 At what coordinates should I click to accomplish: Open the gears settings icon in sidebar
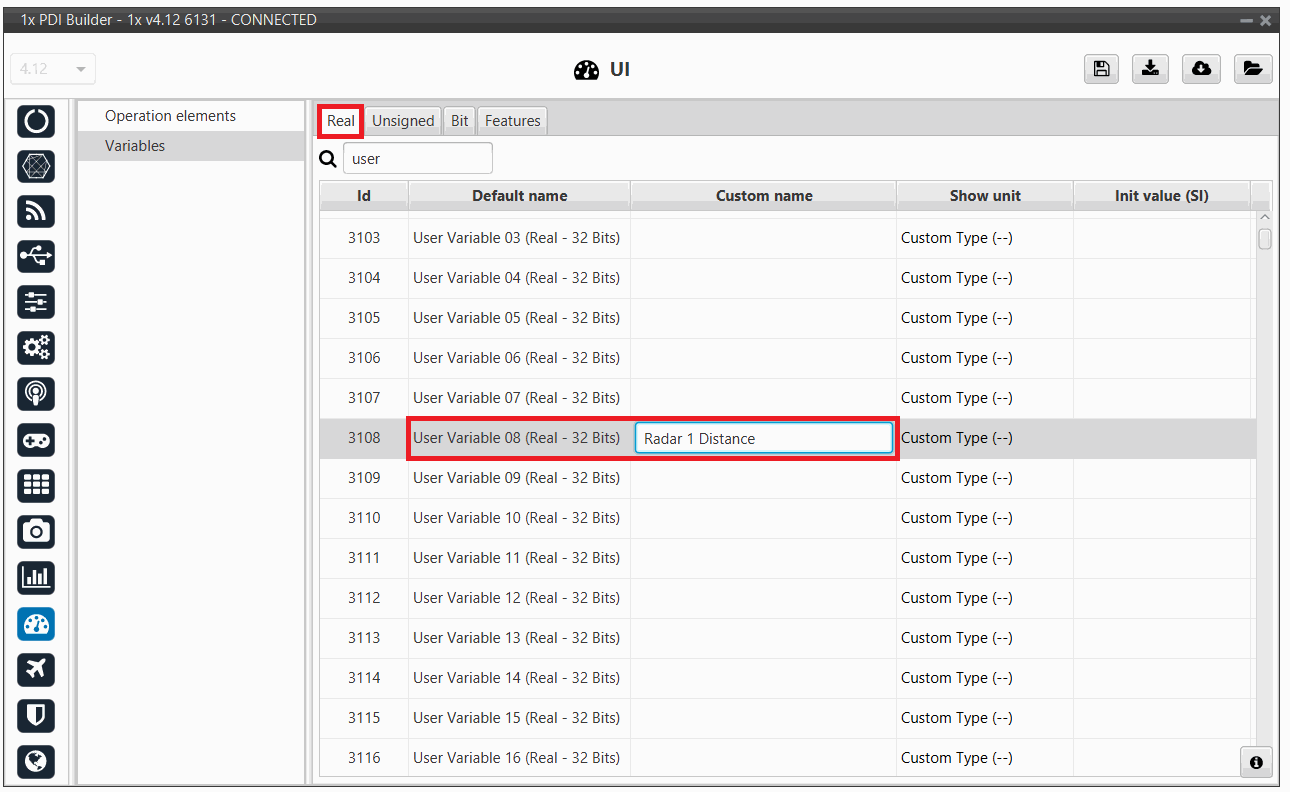(36, 348)
